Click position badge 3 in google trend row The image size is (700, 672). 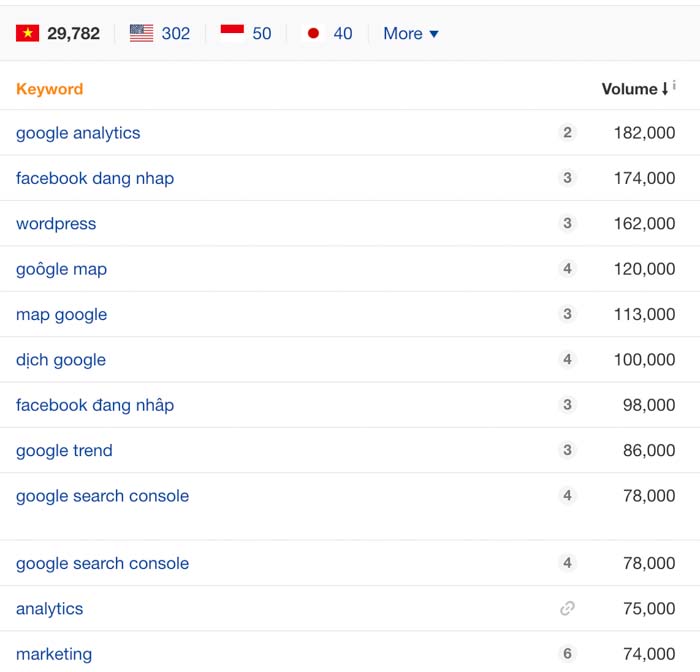(x=567, y=450)
